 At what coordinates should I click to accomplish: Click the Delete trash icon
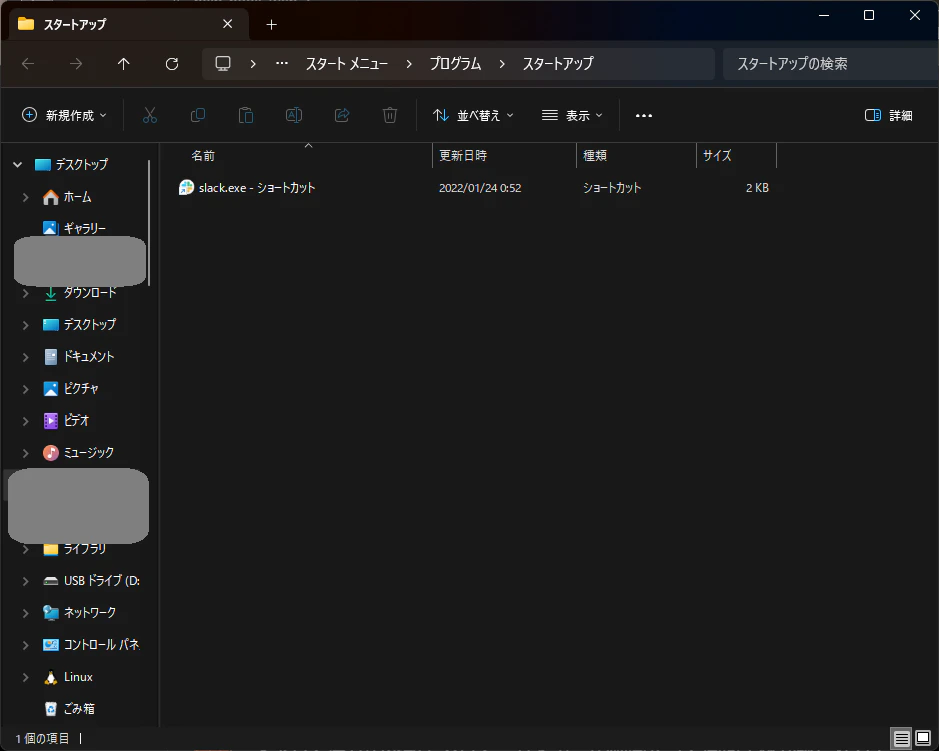click(x=390, y=115)
